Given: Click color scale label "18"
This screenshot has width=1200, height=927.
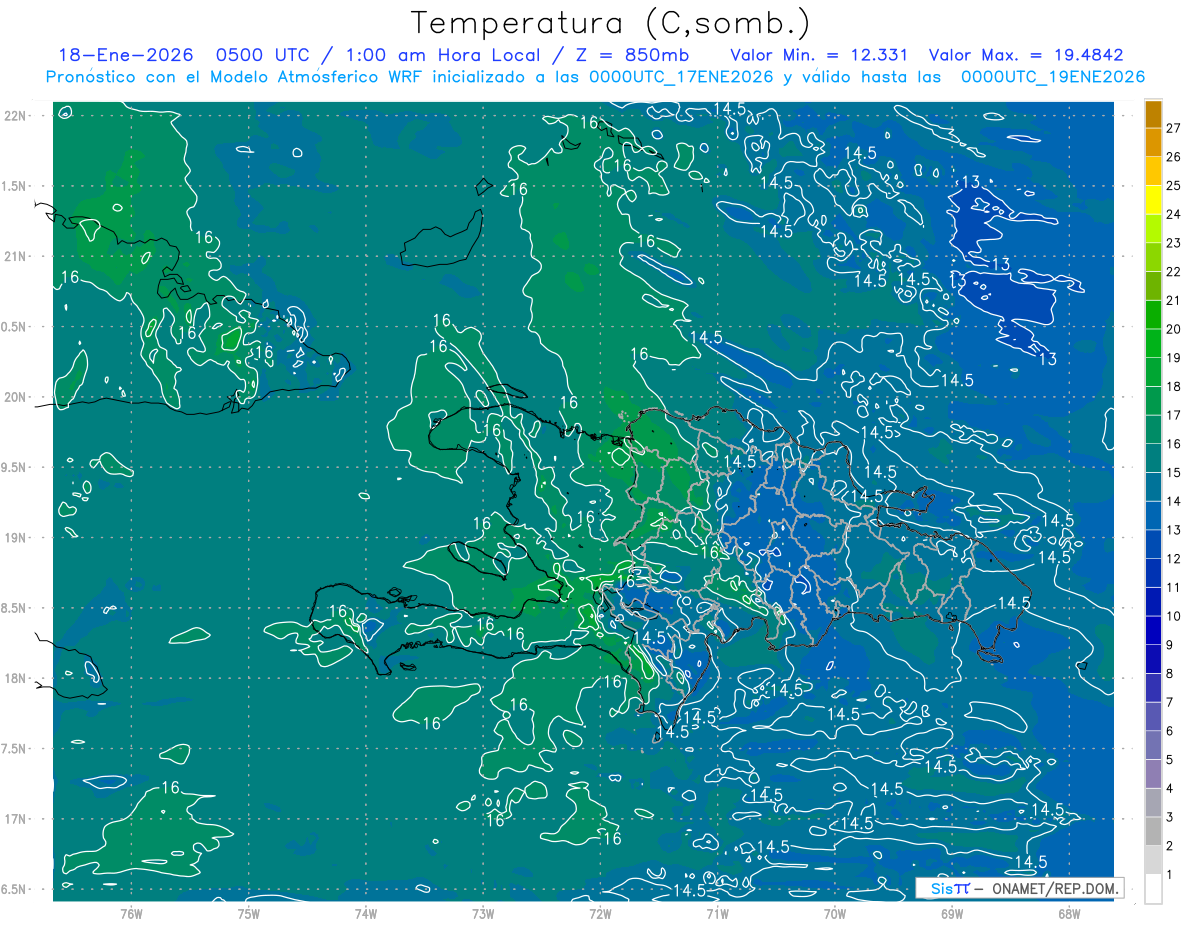Looking at the screenshot, I should coord(1174,386).
